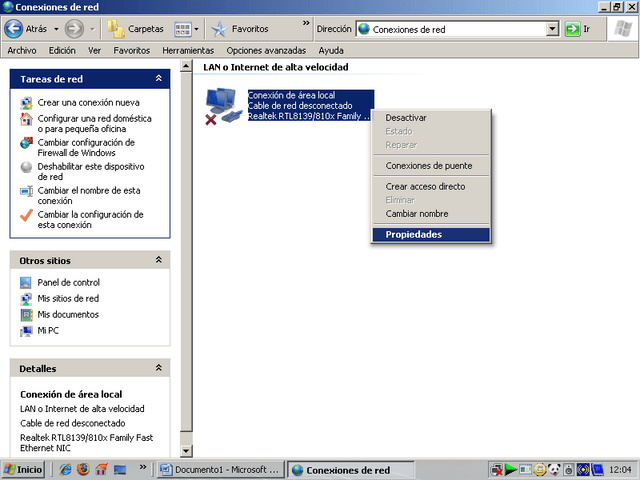
Task: Collapse the Tareas de red panel
Action: pyautogui.click(x=159, y=78)
